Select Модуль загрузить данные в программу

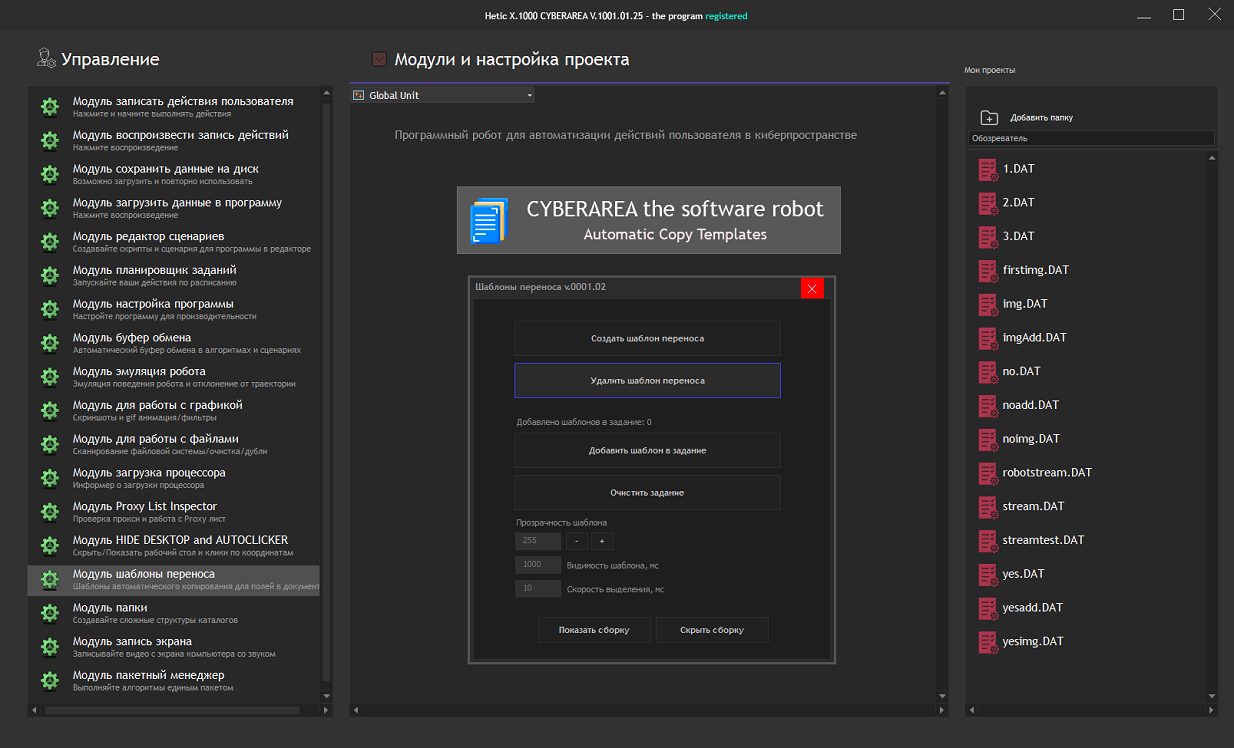click(173, 208)
